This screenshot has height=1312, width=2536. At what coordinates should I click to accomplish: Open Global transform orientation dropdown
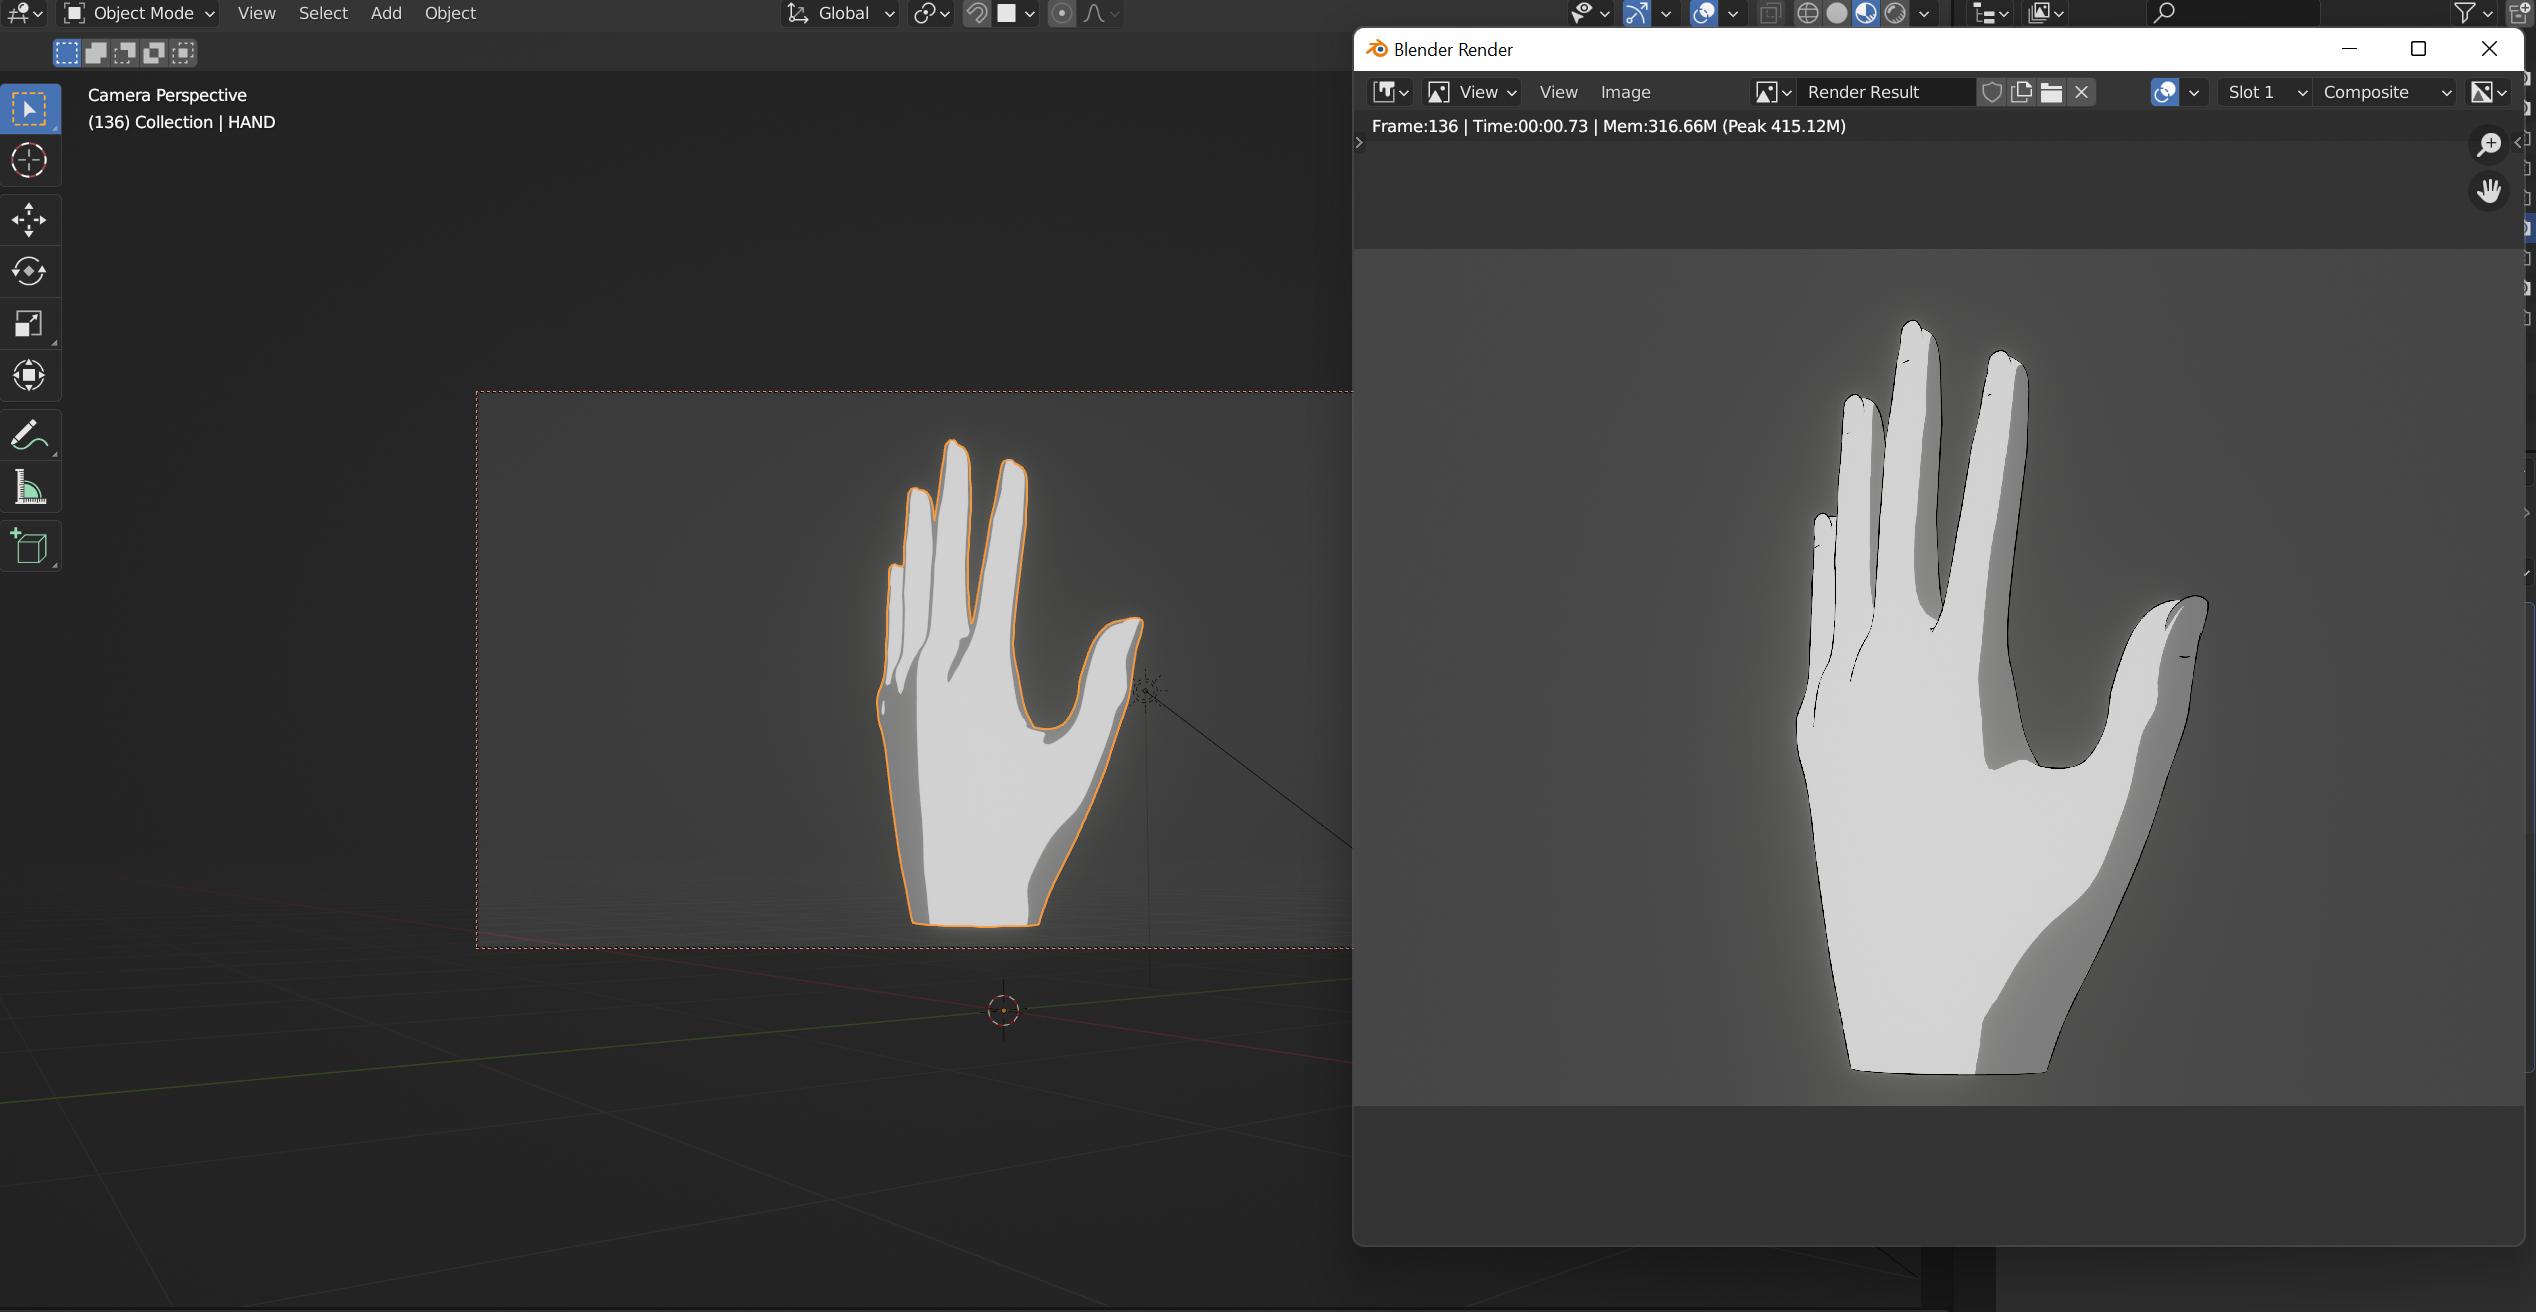pos(839,13)
